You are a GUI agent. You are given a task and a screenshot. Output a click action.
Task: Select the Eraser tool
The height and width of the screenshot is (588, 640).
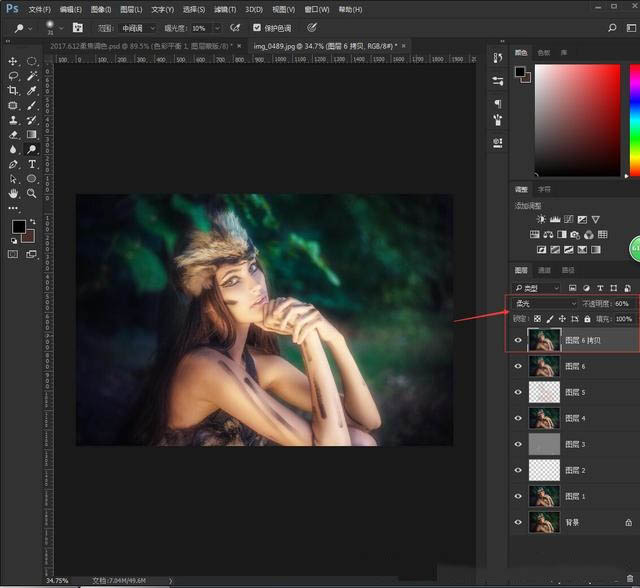pyautogui.click(x=13, y=135)
